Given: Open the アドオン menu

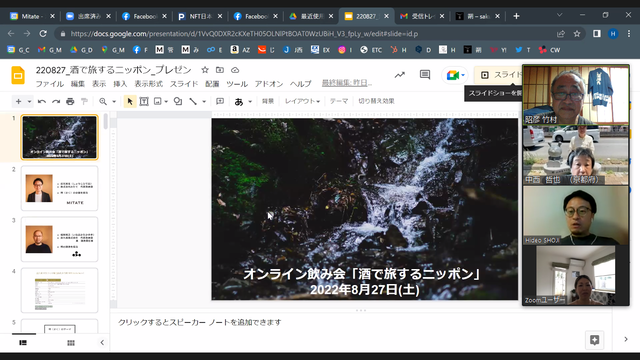Looking at the screenshot, I should [x=269, y=84].
